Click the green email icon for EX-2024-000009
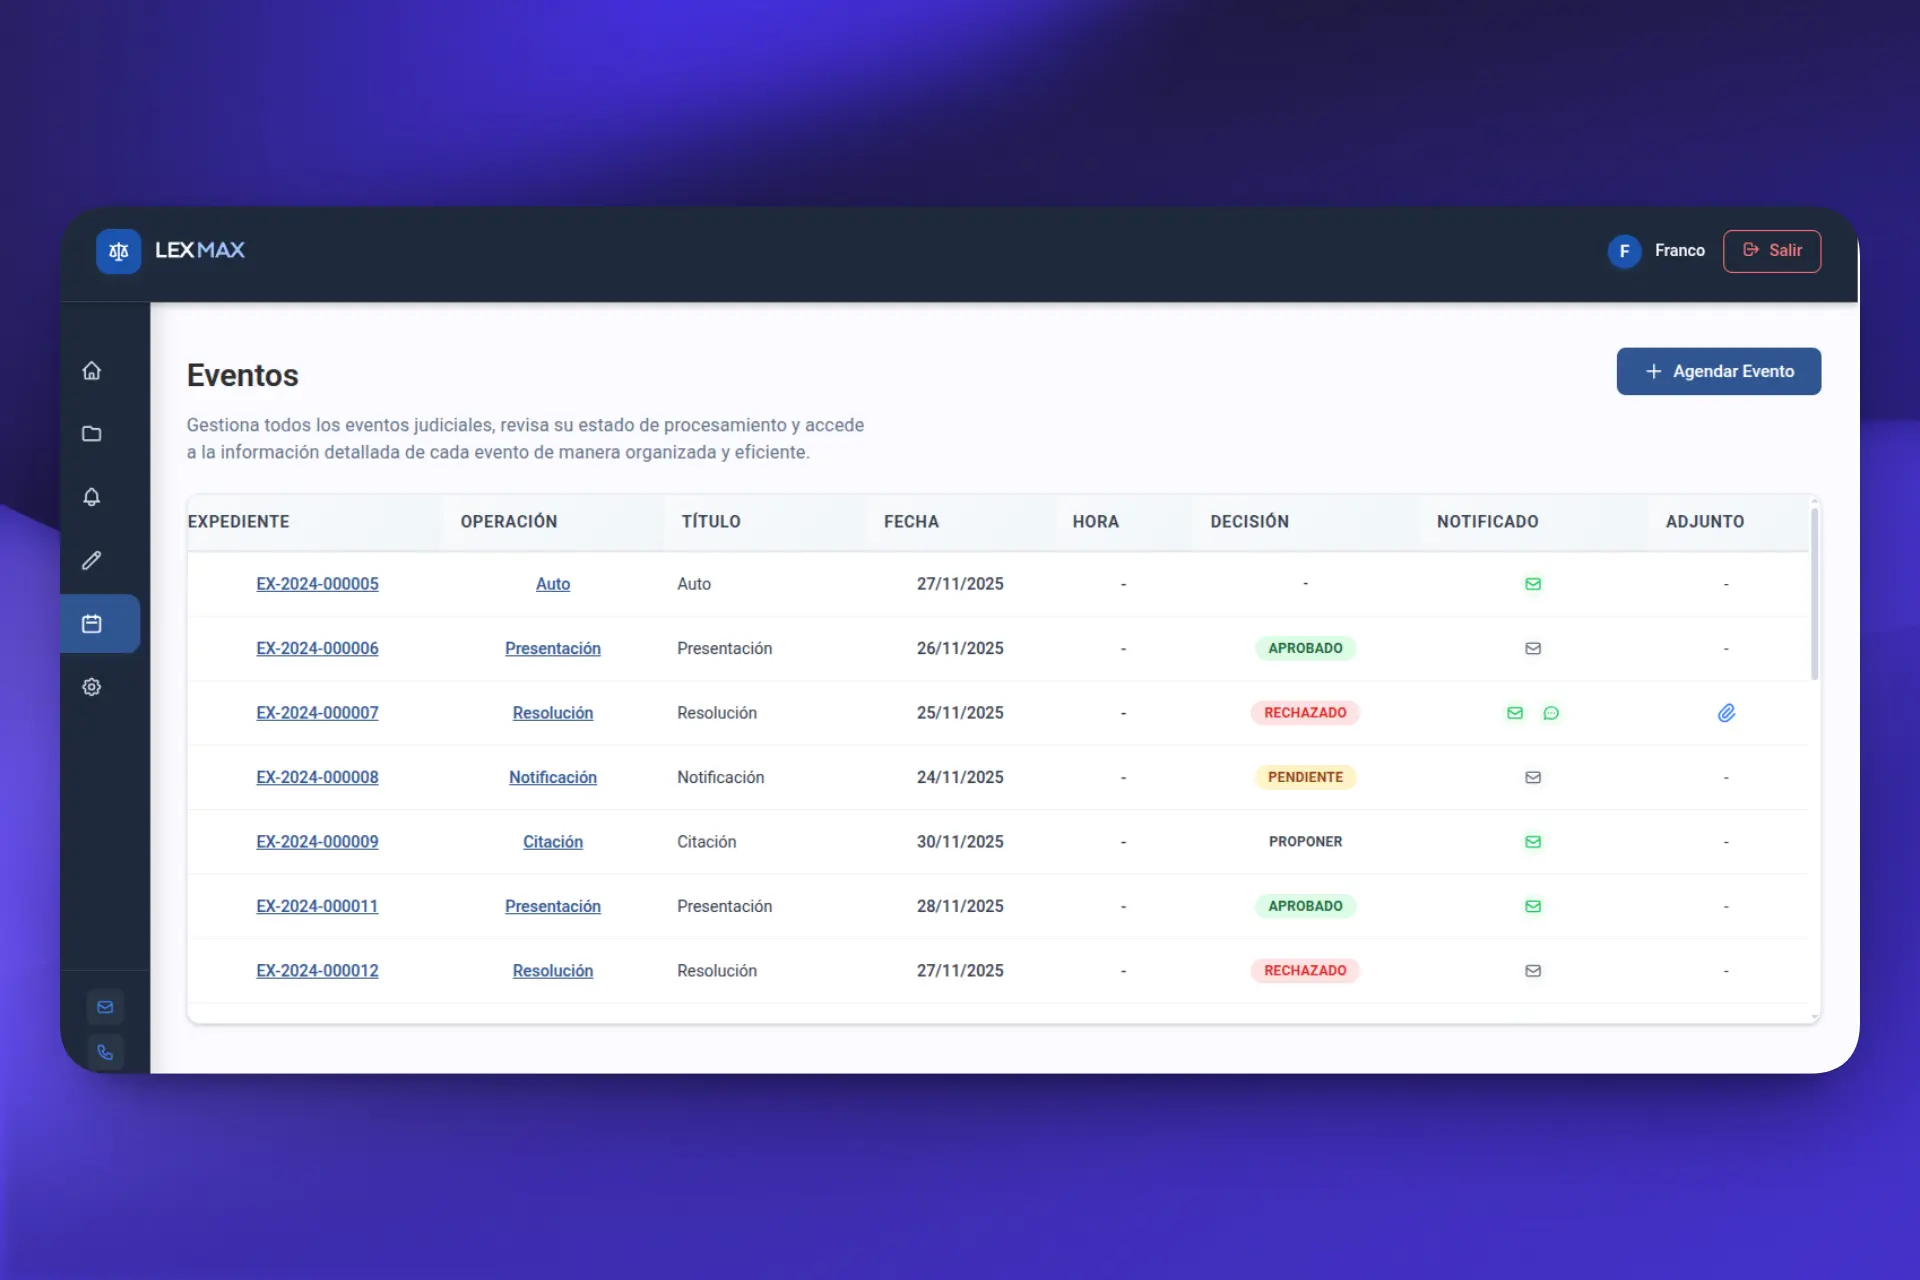 coord(1533,842)
